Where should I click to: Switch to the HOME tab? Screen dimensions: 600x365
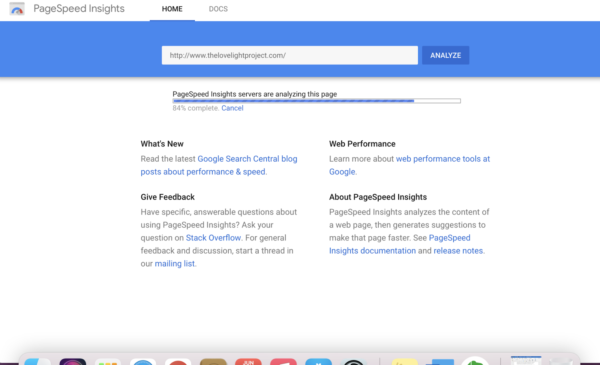coord(172,9)
